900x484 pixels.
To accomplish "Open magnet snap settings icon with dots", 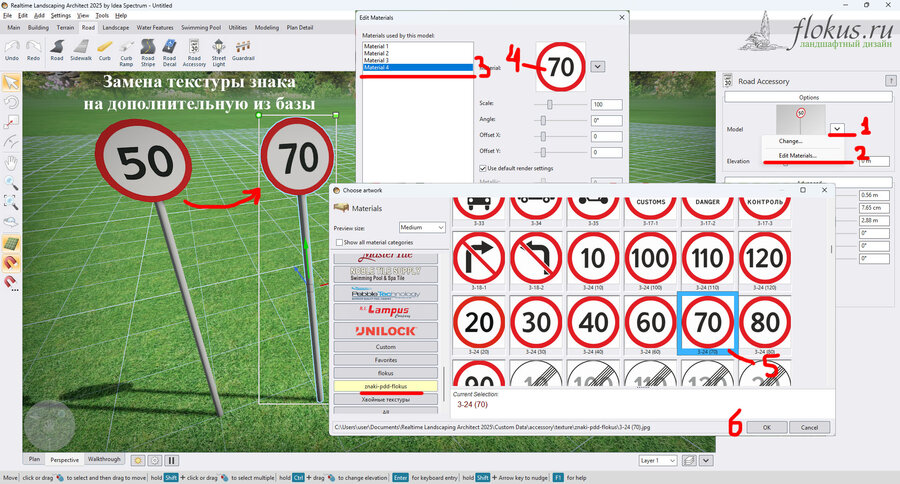I will tap(11, 282).
